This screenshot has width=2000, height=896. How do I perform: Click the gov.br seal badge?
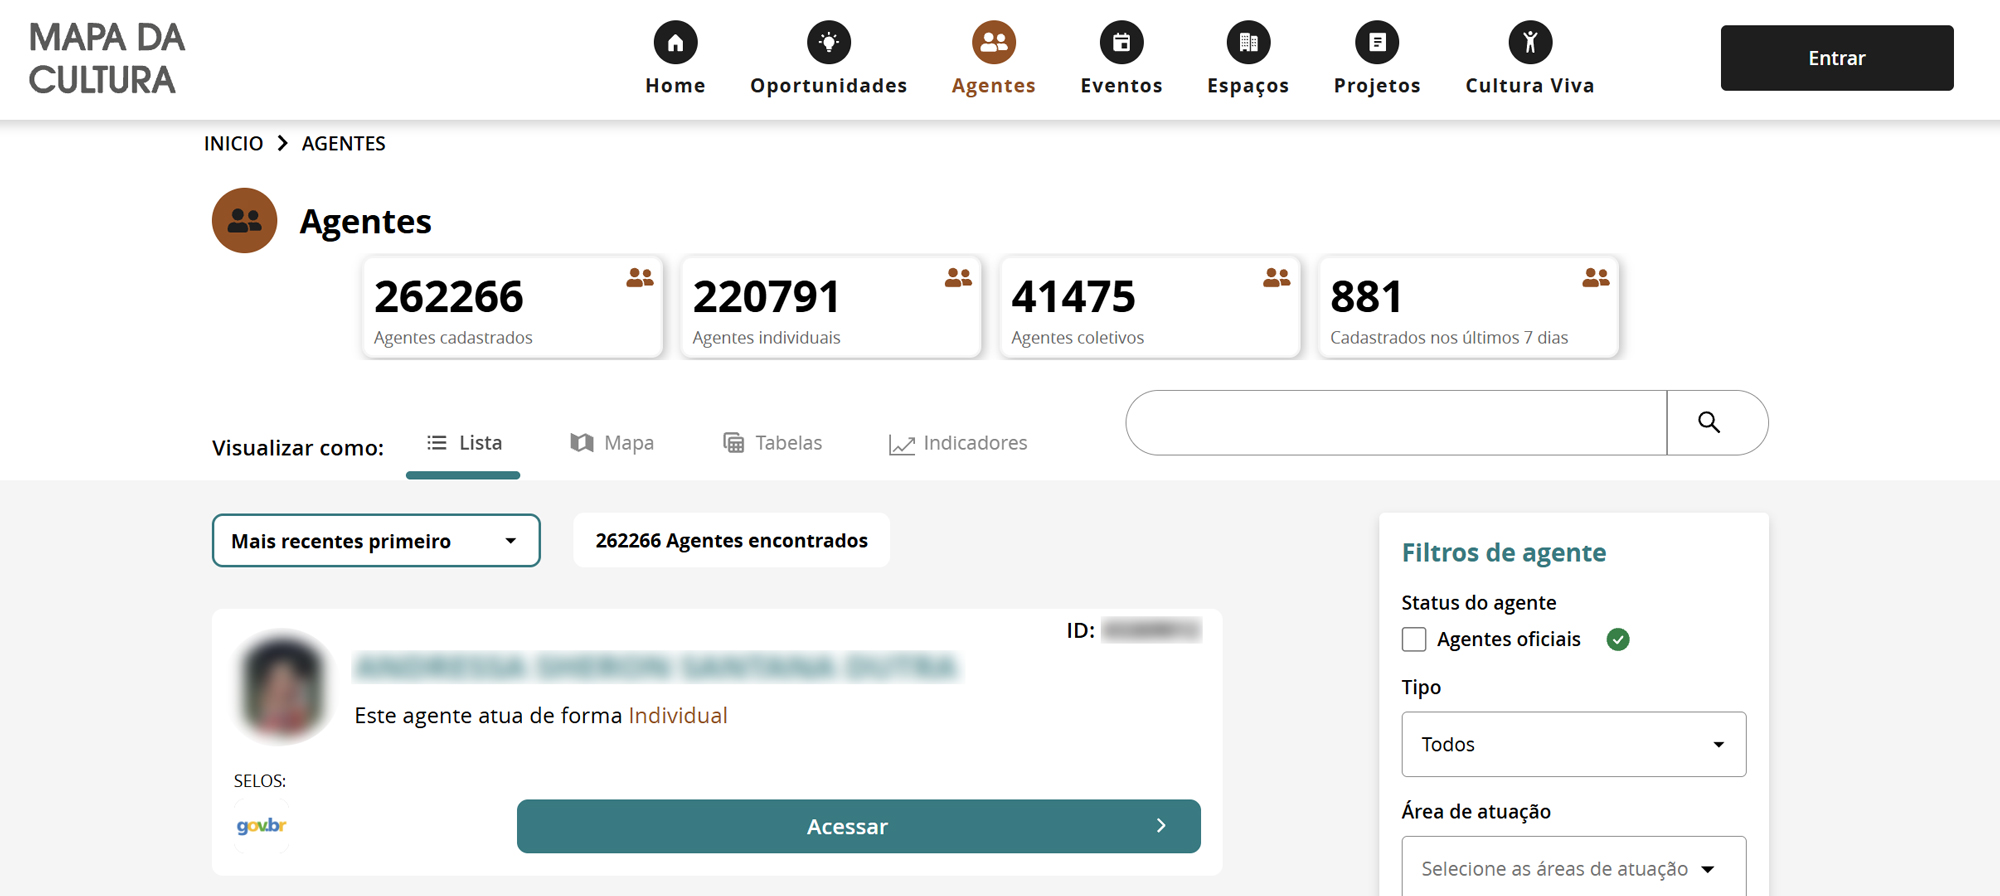(262, 826)
